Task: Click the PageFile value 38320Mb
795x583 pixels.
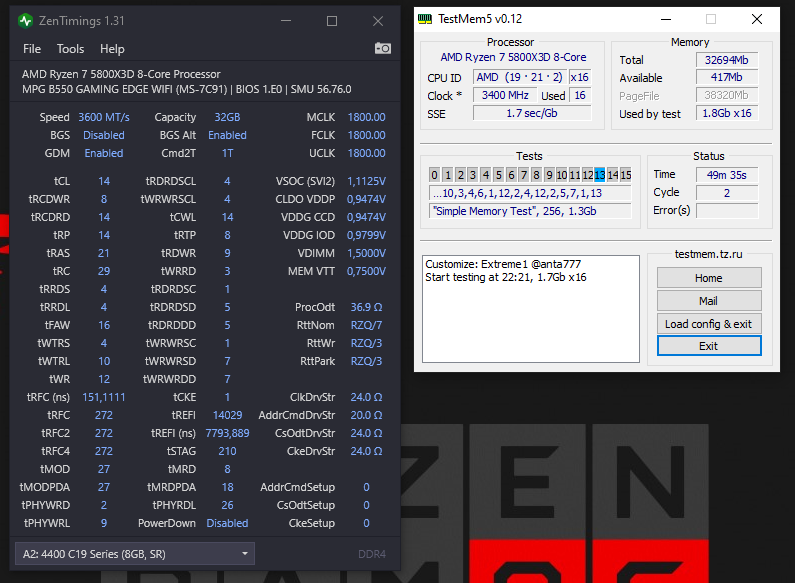Action: pos(727,95)
